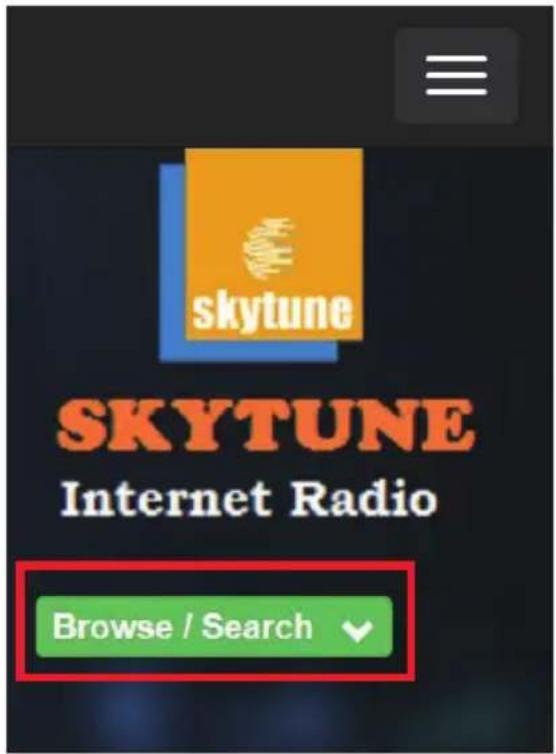
Task: Click the globe emblem inside the logo
Action: [269, 249]
